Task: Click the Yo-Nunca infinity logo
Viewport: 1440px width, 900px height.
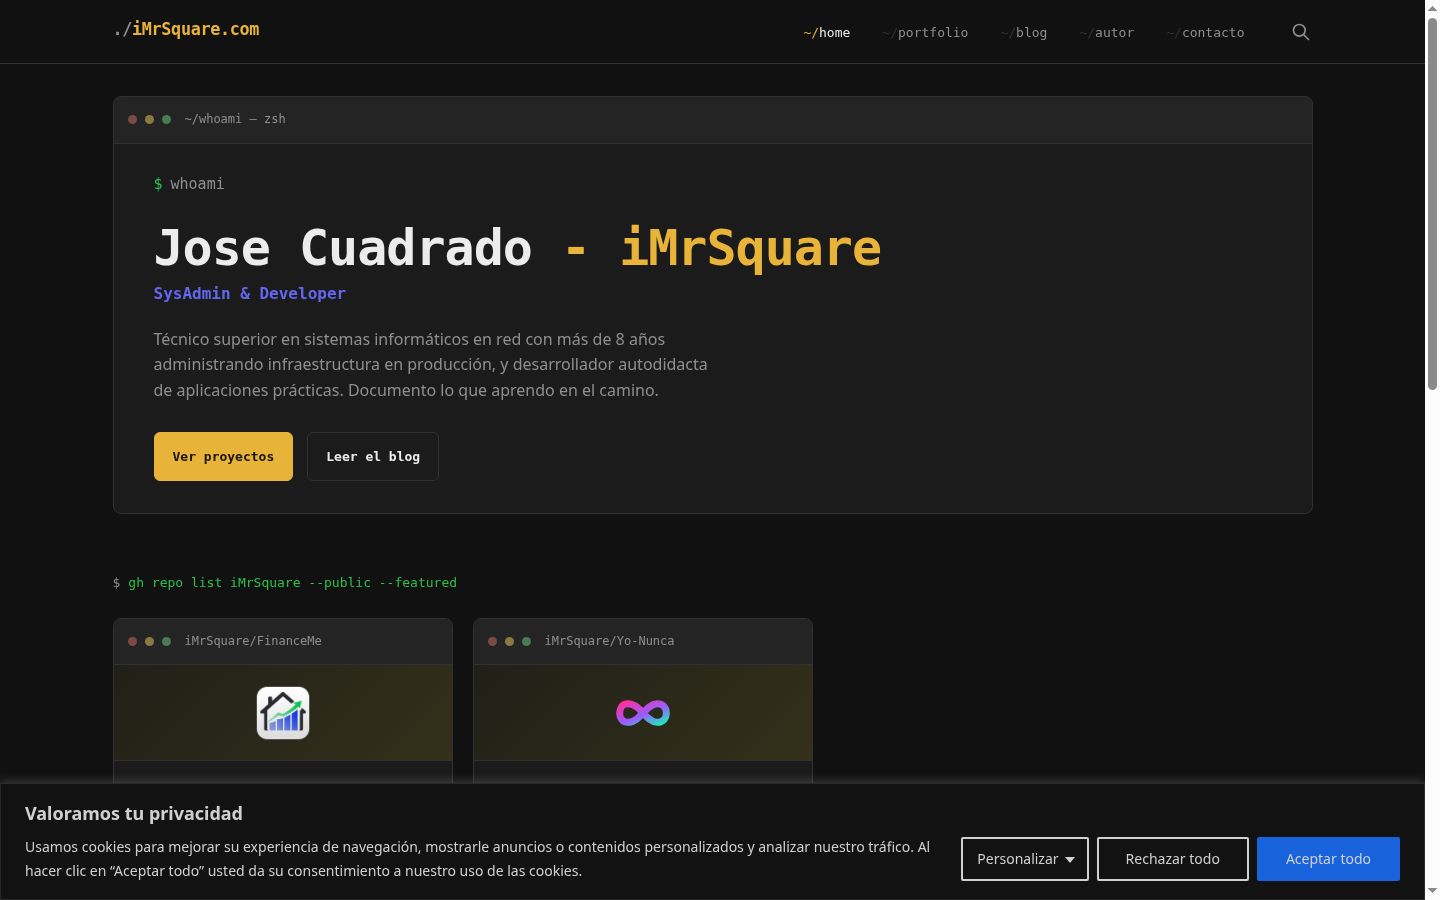Action: coord(643,713)
